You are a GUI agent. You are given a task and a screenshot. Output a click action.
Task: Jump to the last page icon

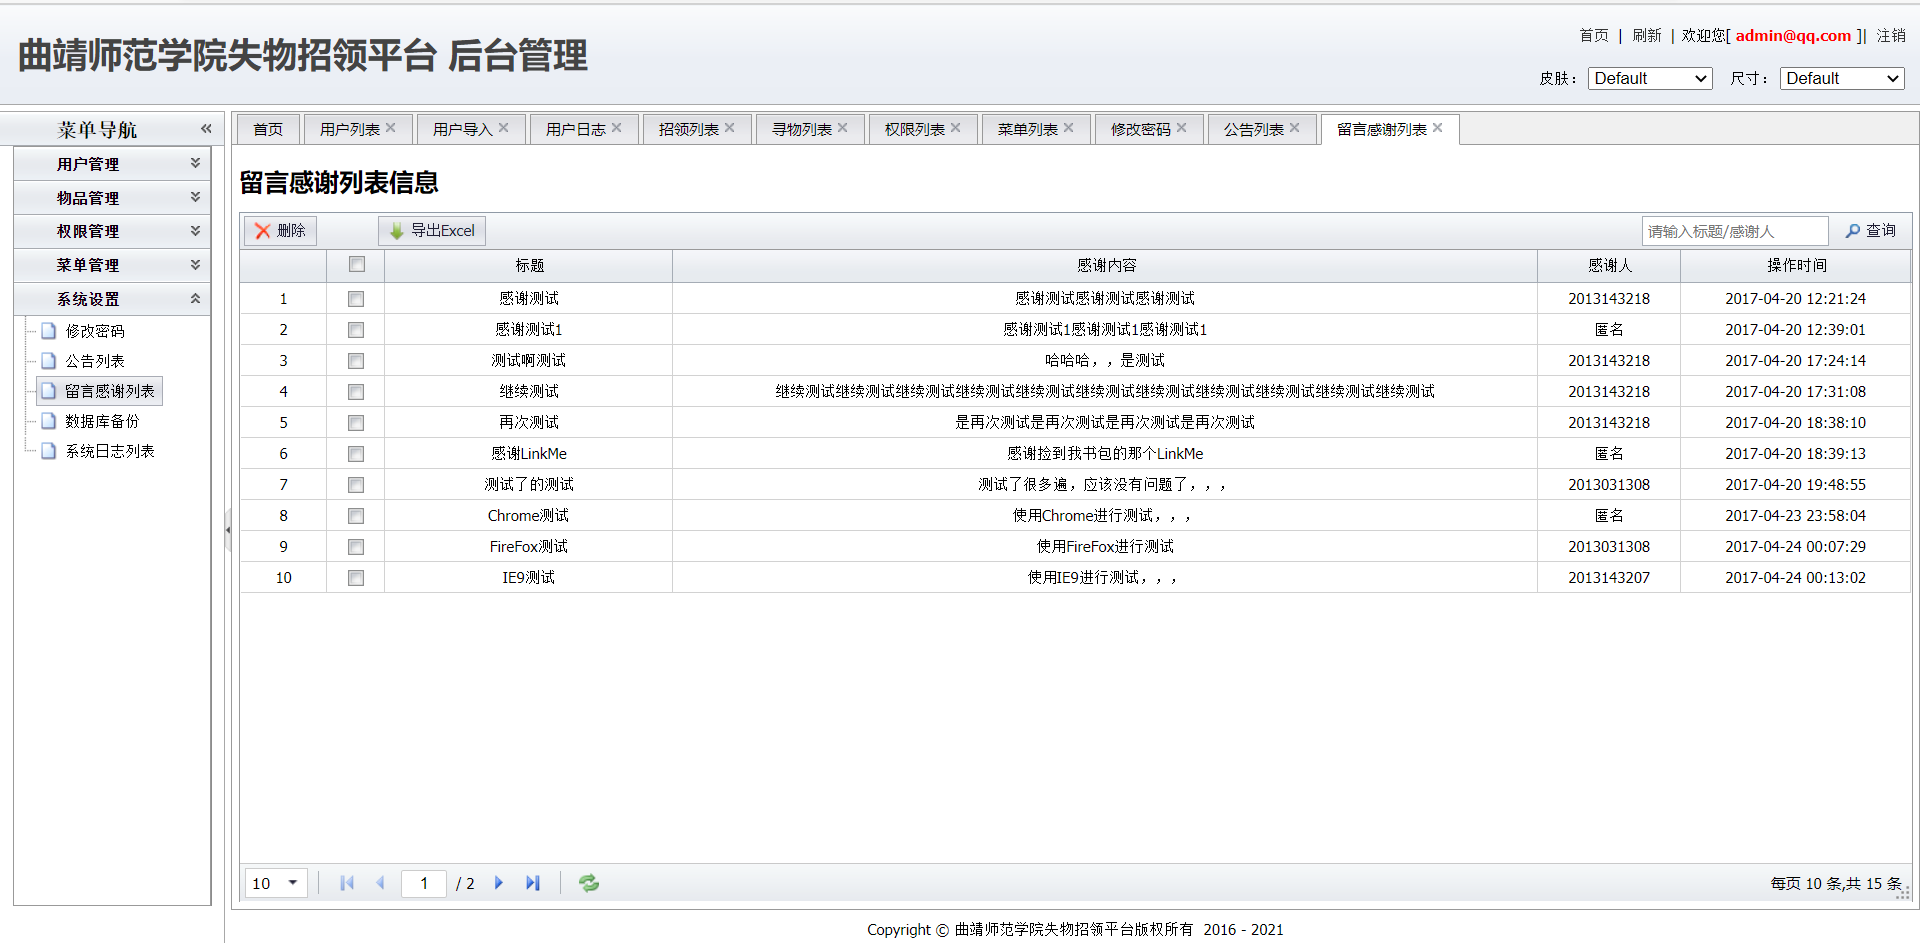click(533, 883)
